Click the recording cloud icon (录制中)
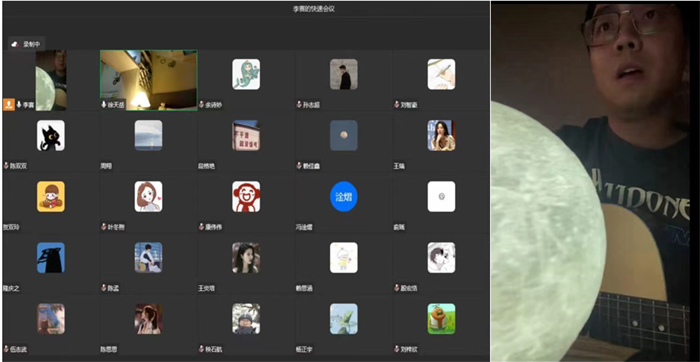The image size is (700, 362). point(15,44)
